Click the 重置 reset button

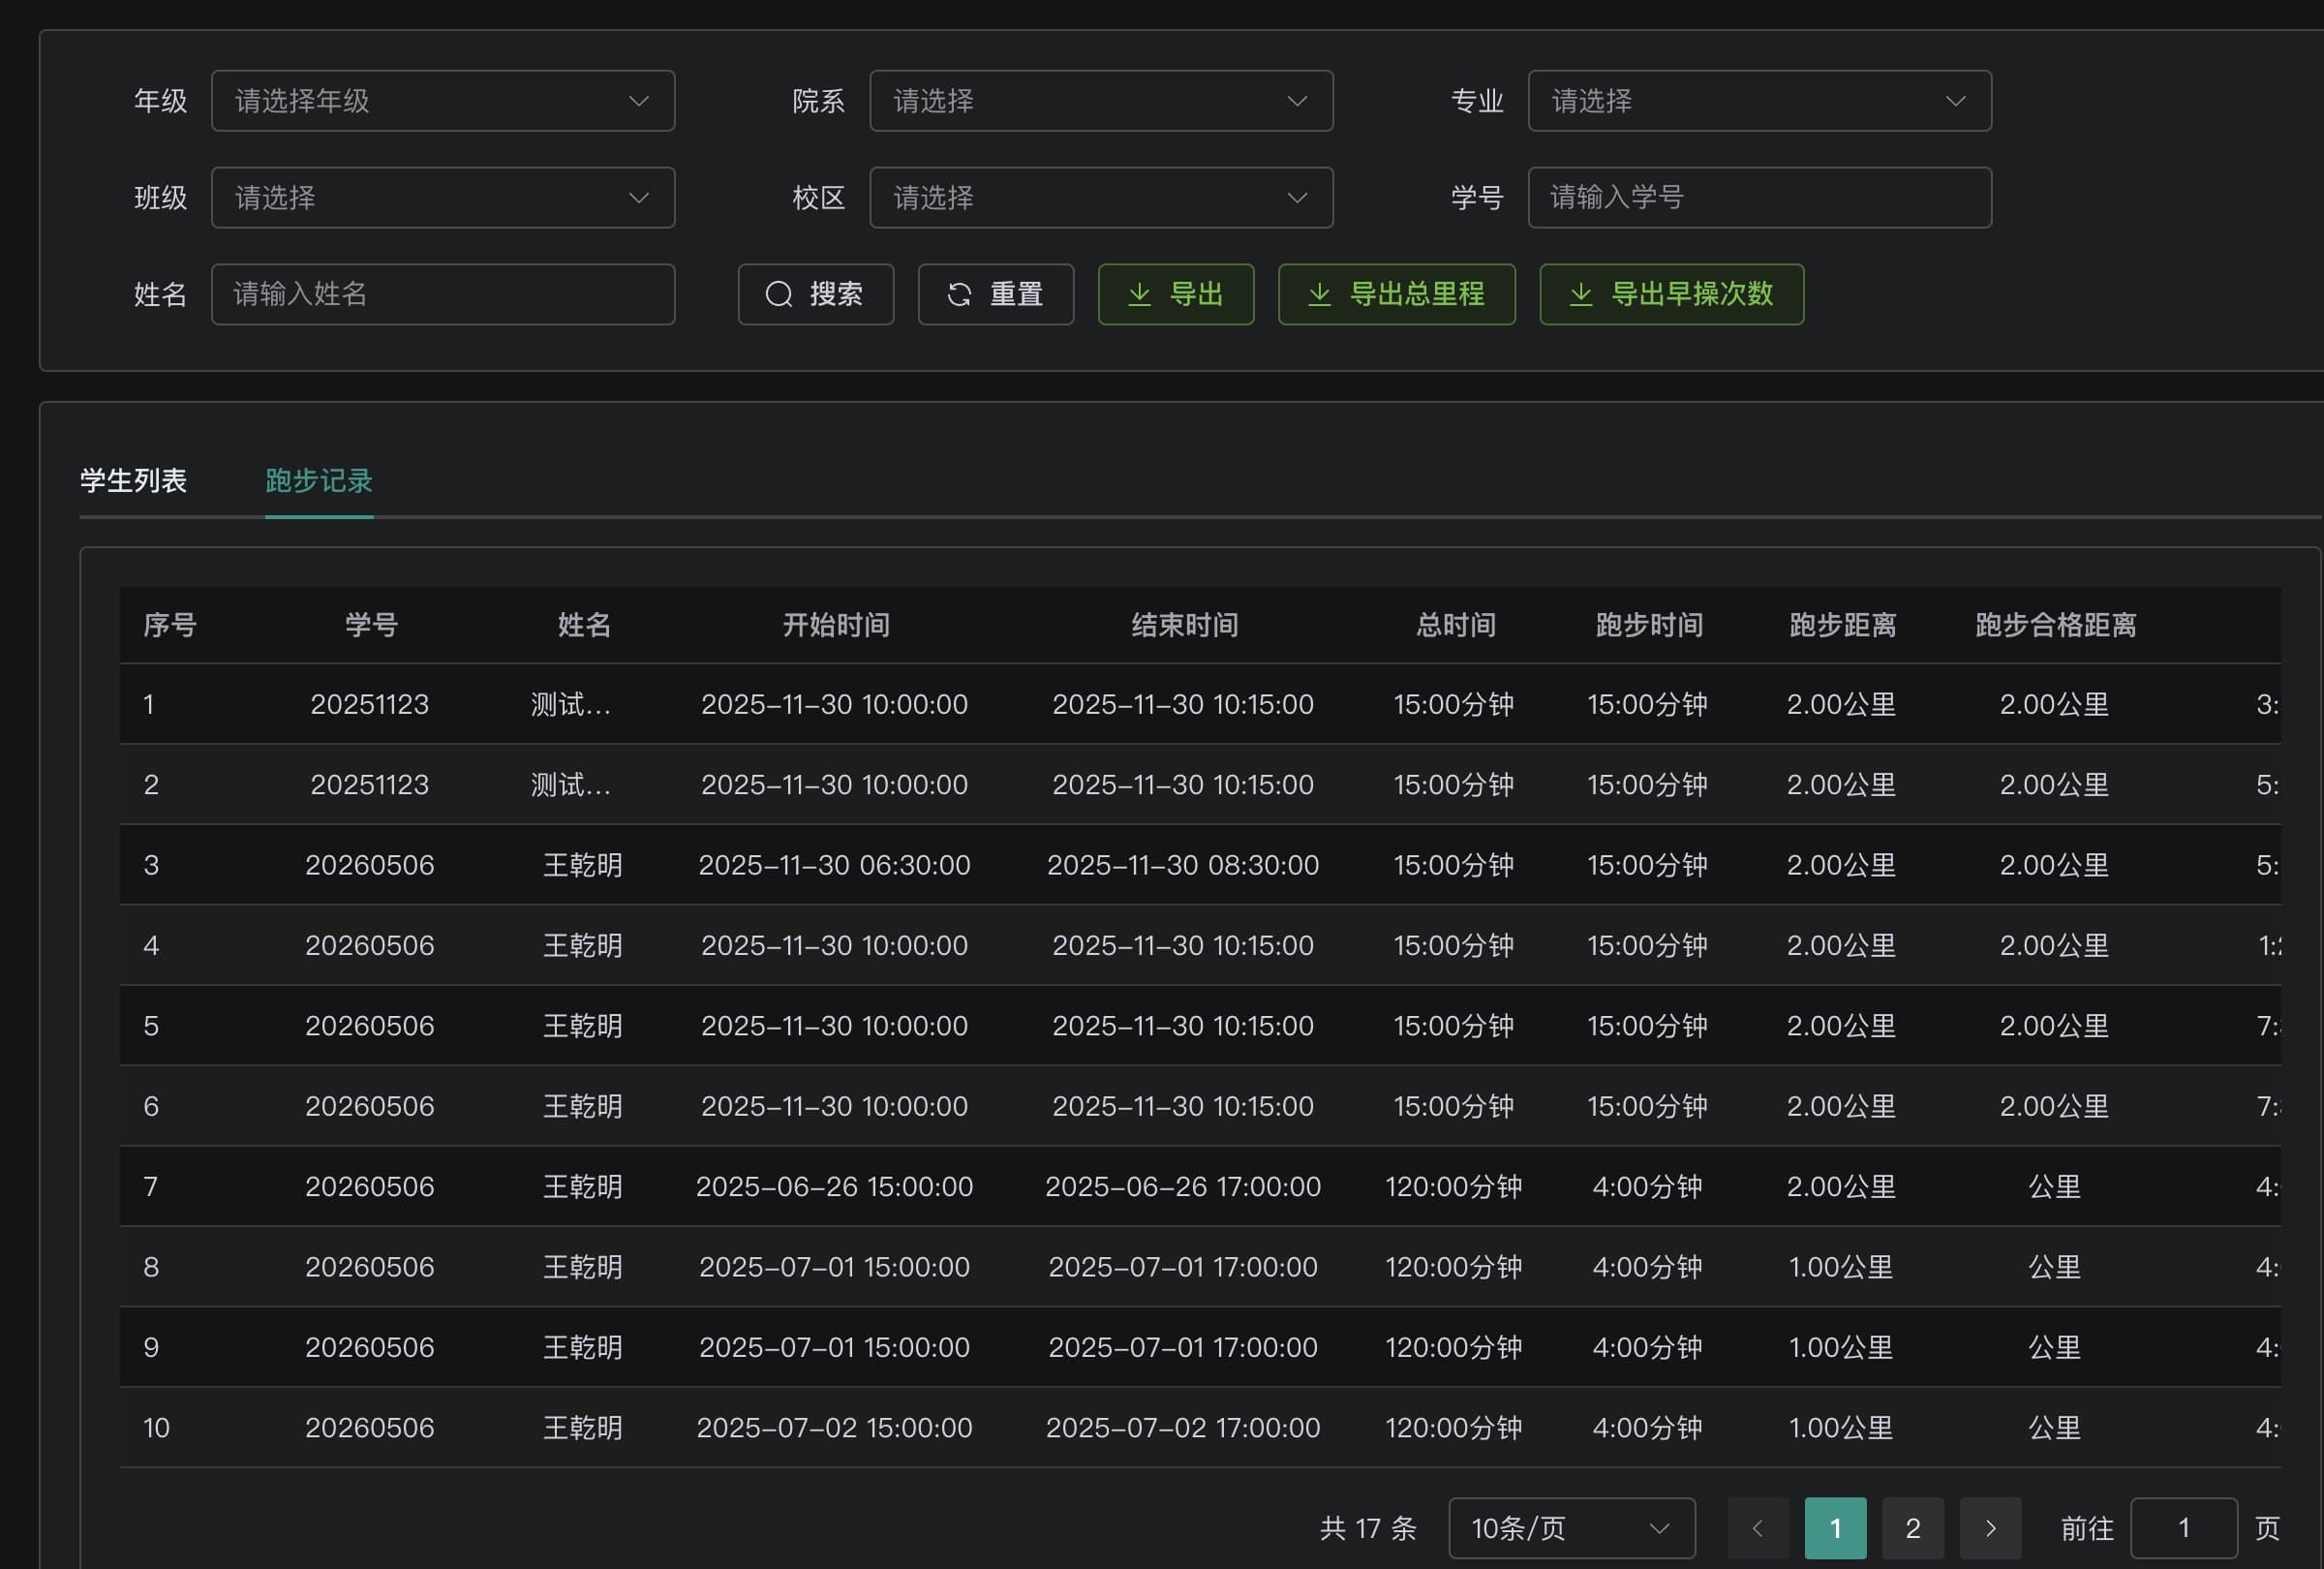(996, 294)
